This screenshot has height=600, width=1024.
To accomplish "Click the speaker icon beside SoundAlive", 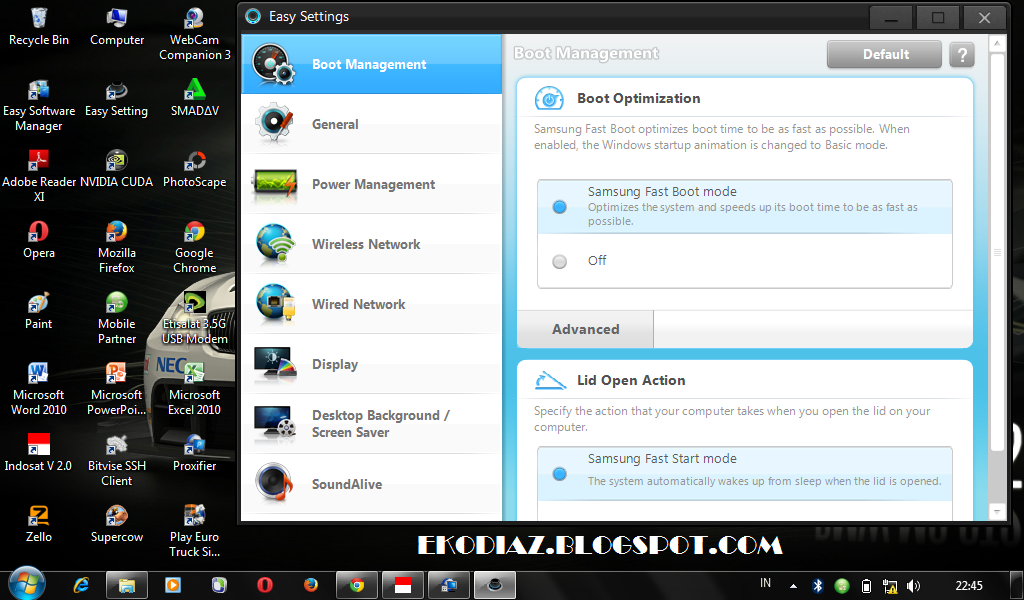I will point(275,483).
